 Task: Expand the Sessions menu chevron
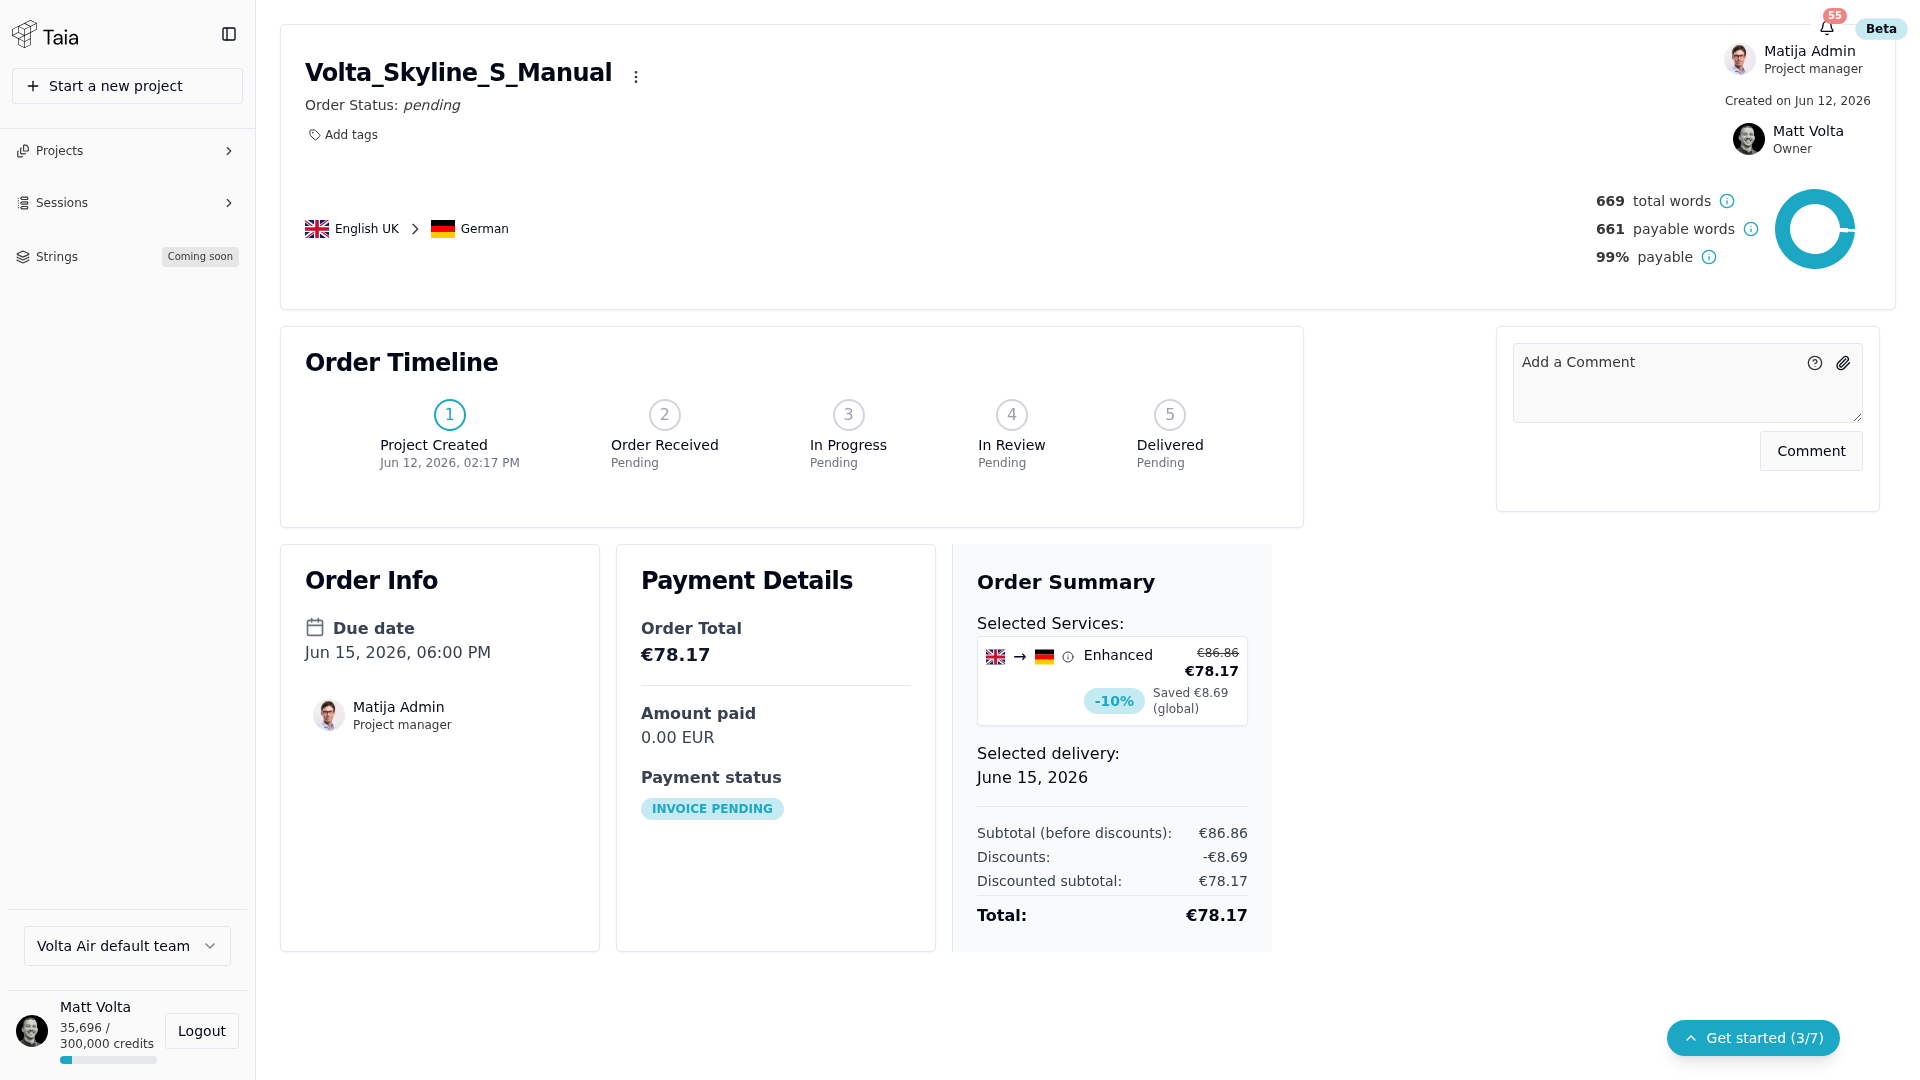coord(229,203)
